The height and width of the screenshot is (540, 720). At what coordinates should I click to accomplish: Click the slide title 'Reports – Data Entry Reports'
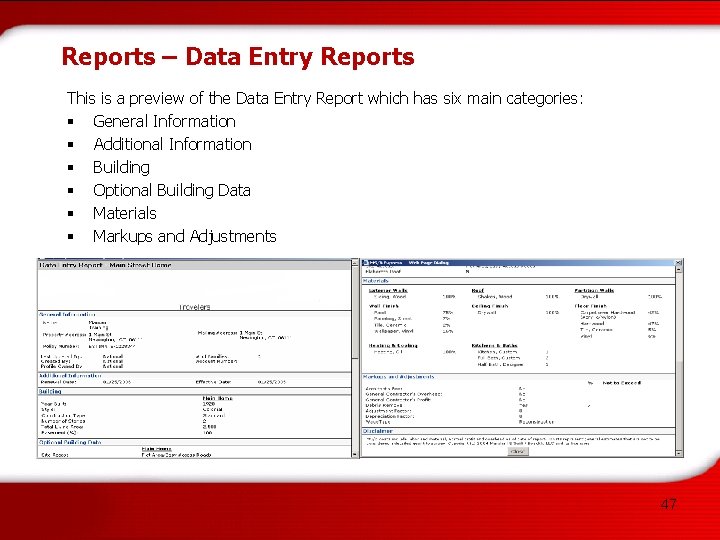pos(238,57)
